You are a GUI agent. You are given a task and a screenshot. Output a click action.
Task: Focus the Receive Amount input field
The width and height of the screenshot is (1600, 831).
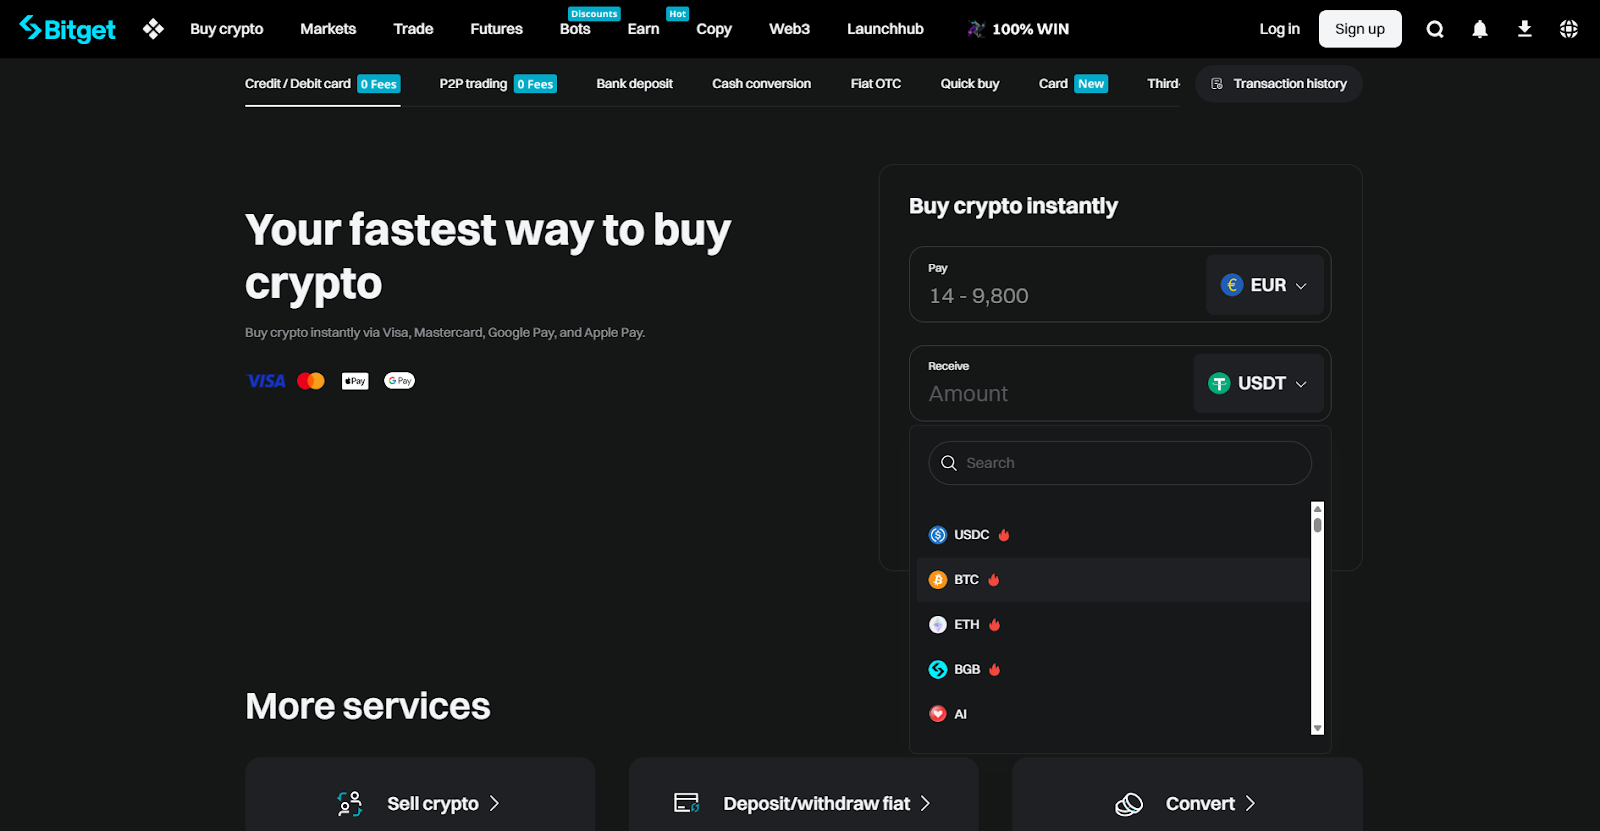(x=1055, y=394)
